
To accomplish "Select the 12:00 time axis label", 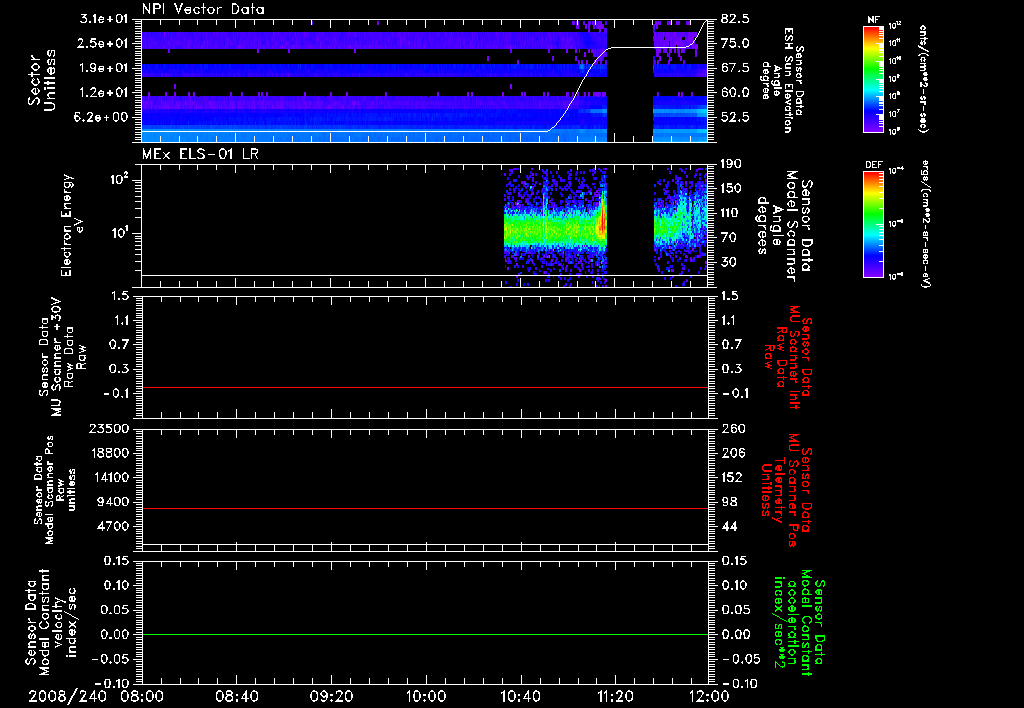I will point(707,694).
